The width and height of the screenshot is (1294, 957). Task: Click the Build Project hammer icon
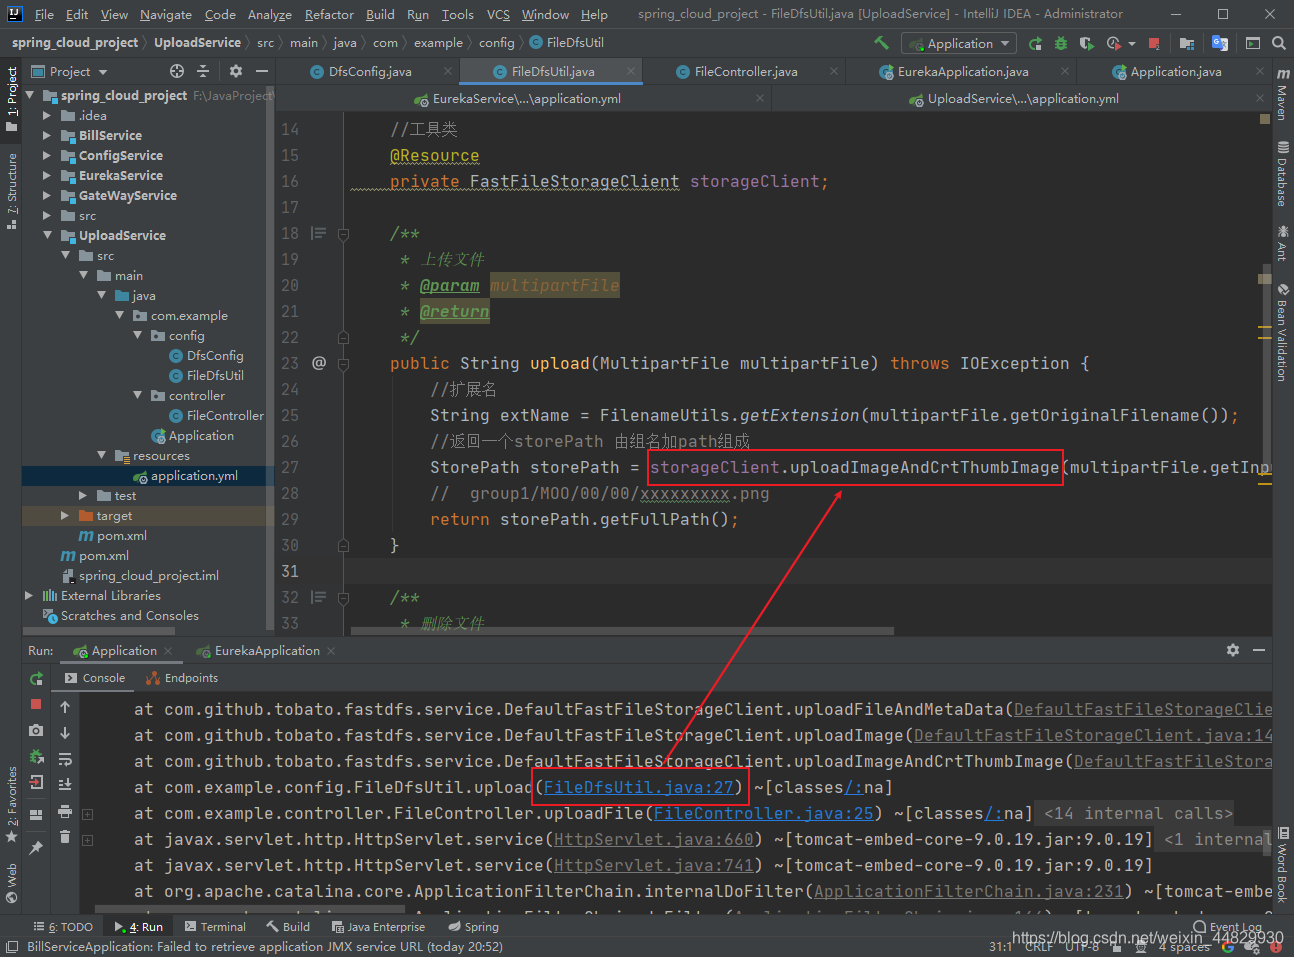tap(881, 43)
